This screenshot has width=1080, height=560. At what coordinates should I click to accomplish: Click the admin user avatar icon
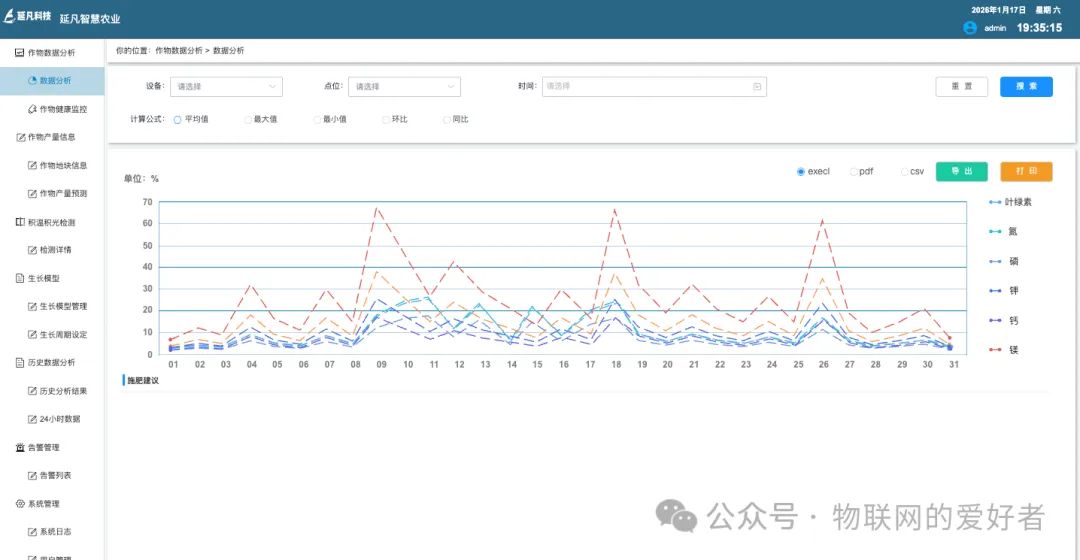970,28
